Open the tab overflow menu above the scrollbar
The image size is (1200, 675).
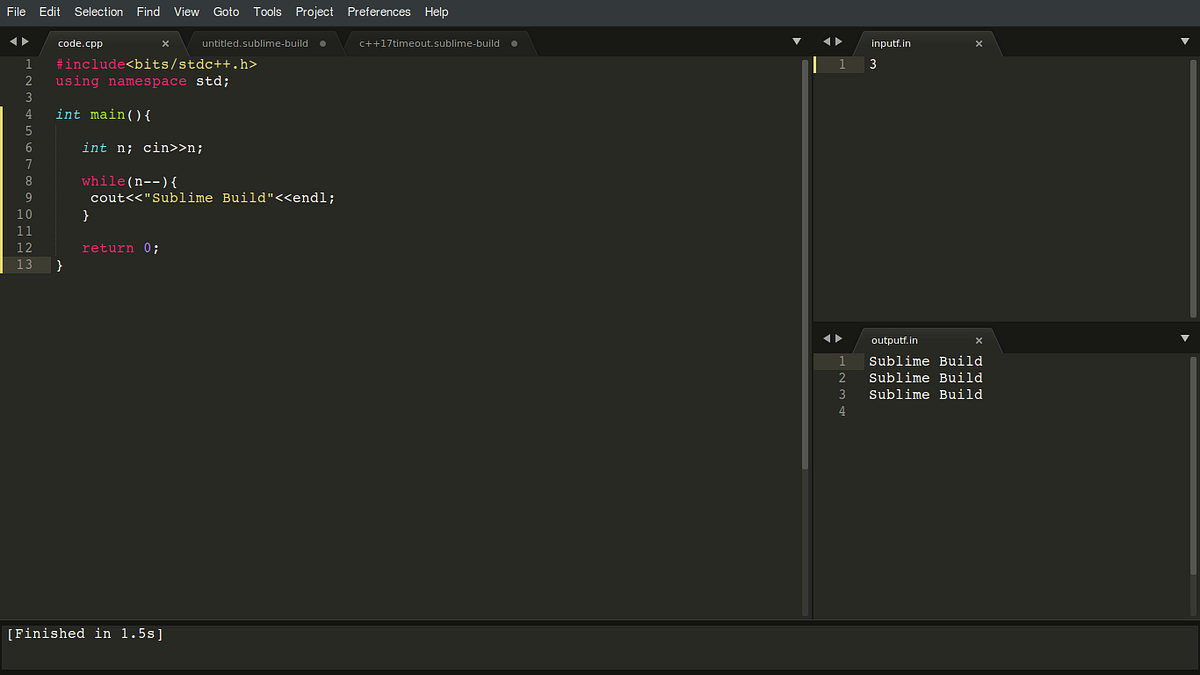coord(797,41)
